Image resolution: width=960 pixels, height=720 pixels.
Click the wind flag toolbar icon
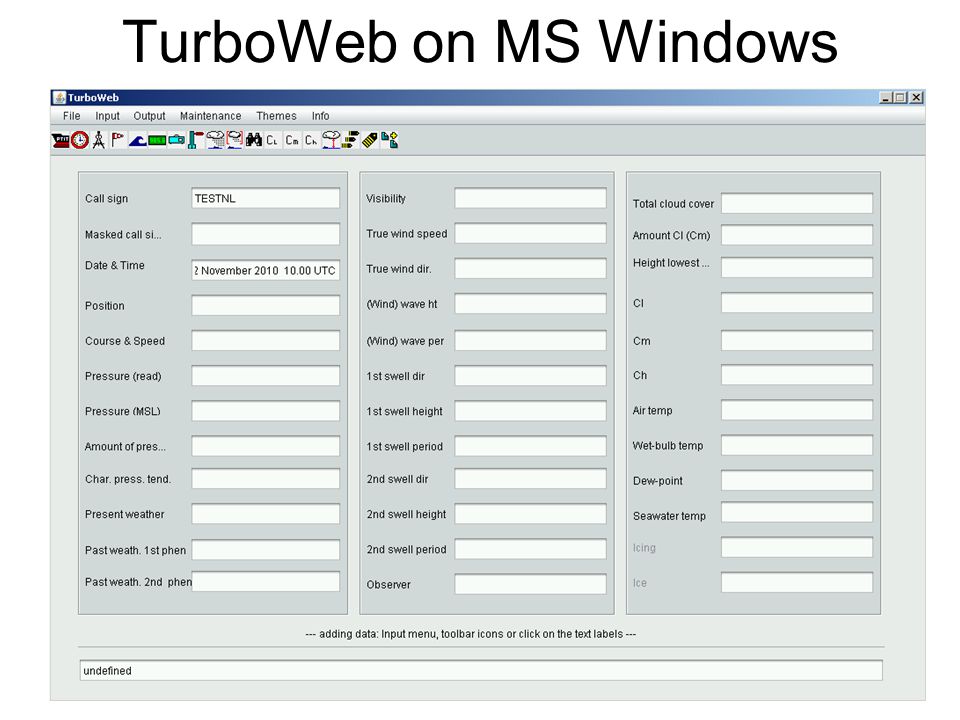coord(118,140)
